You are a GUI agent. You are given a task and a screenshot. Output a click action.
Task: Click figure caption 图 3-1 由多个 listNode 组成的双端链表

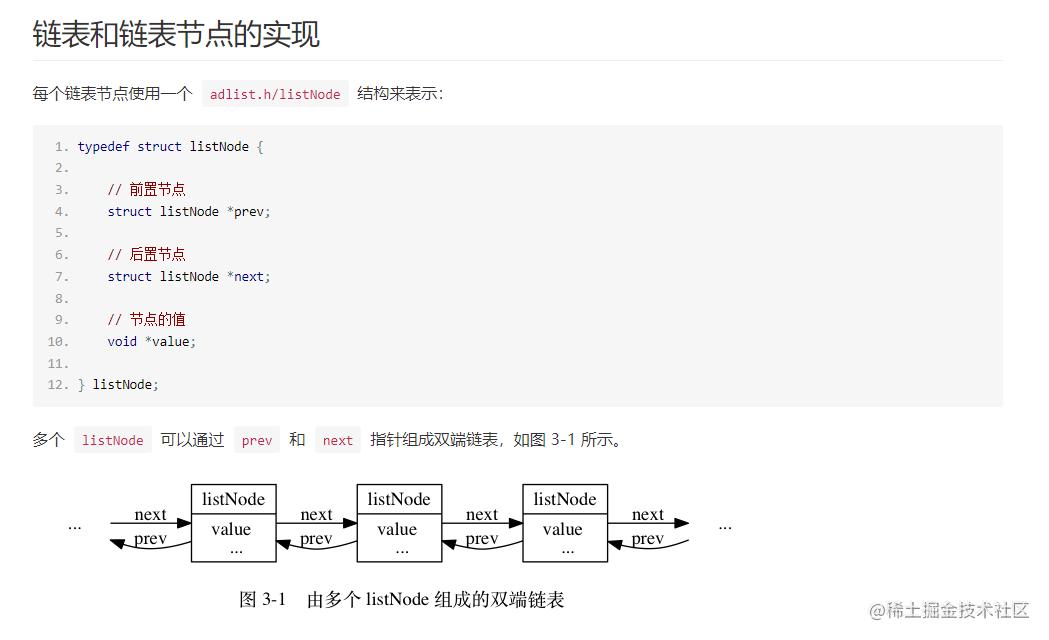(401, 599)
